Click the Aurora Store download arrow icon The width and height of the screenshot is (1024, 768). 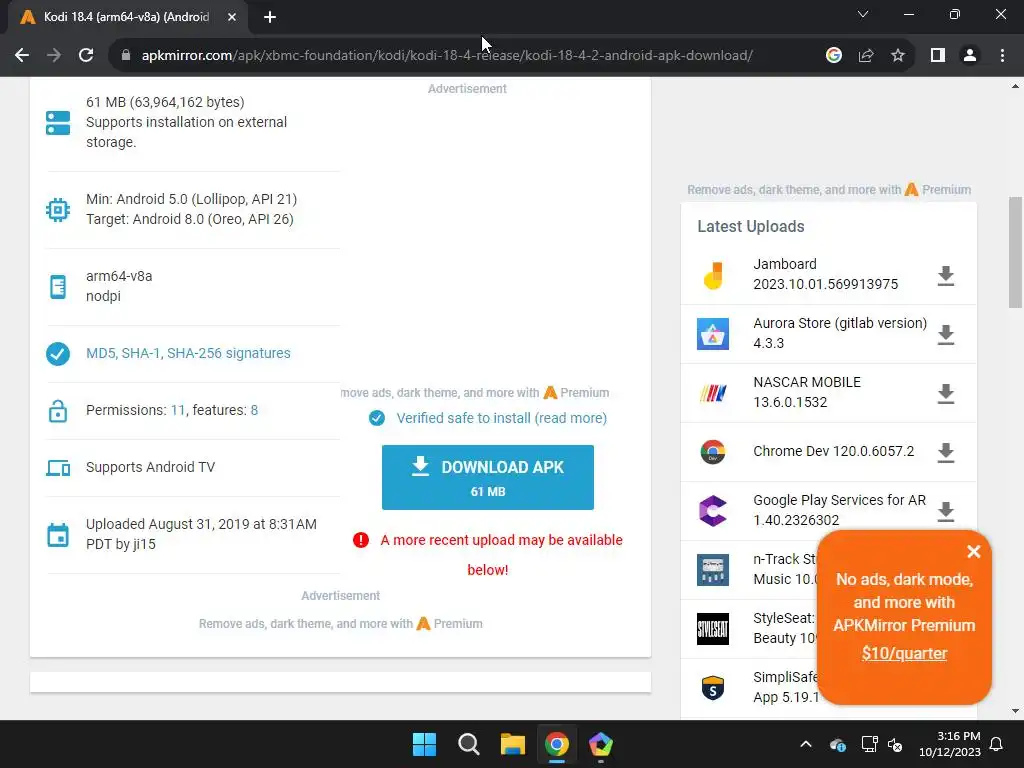click(946, 334)
